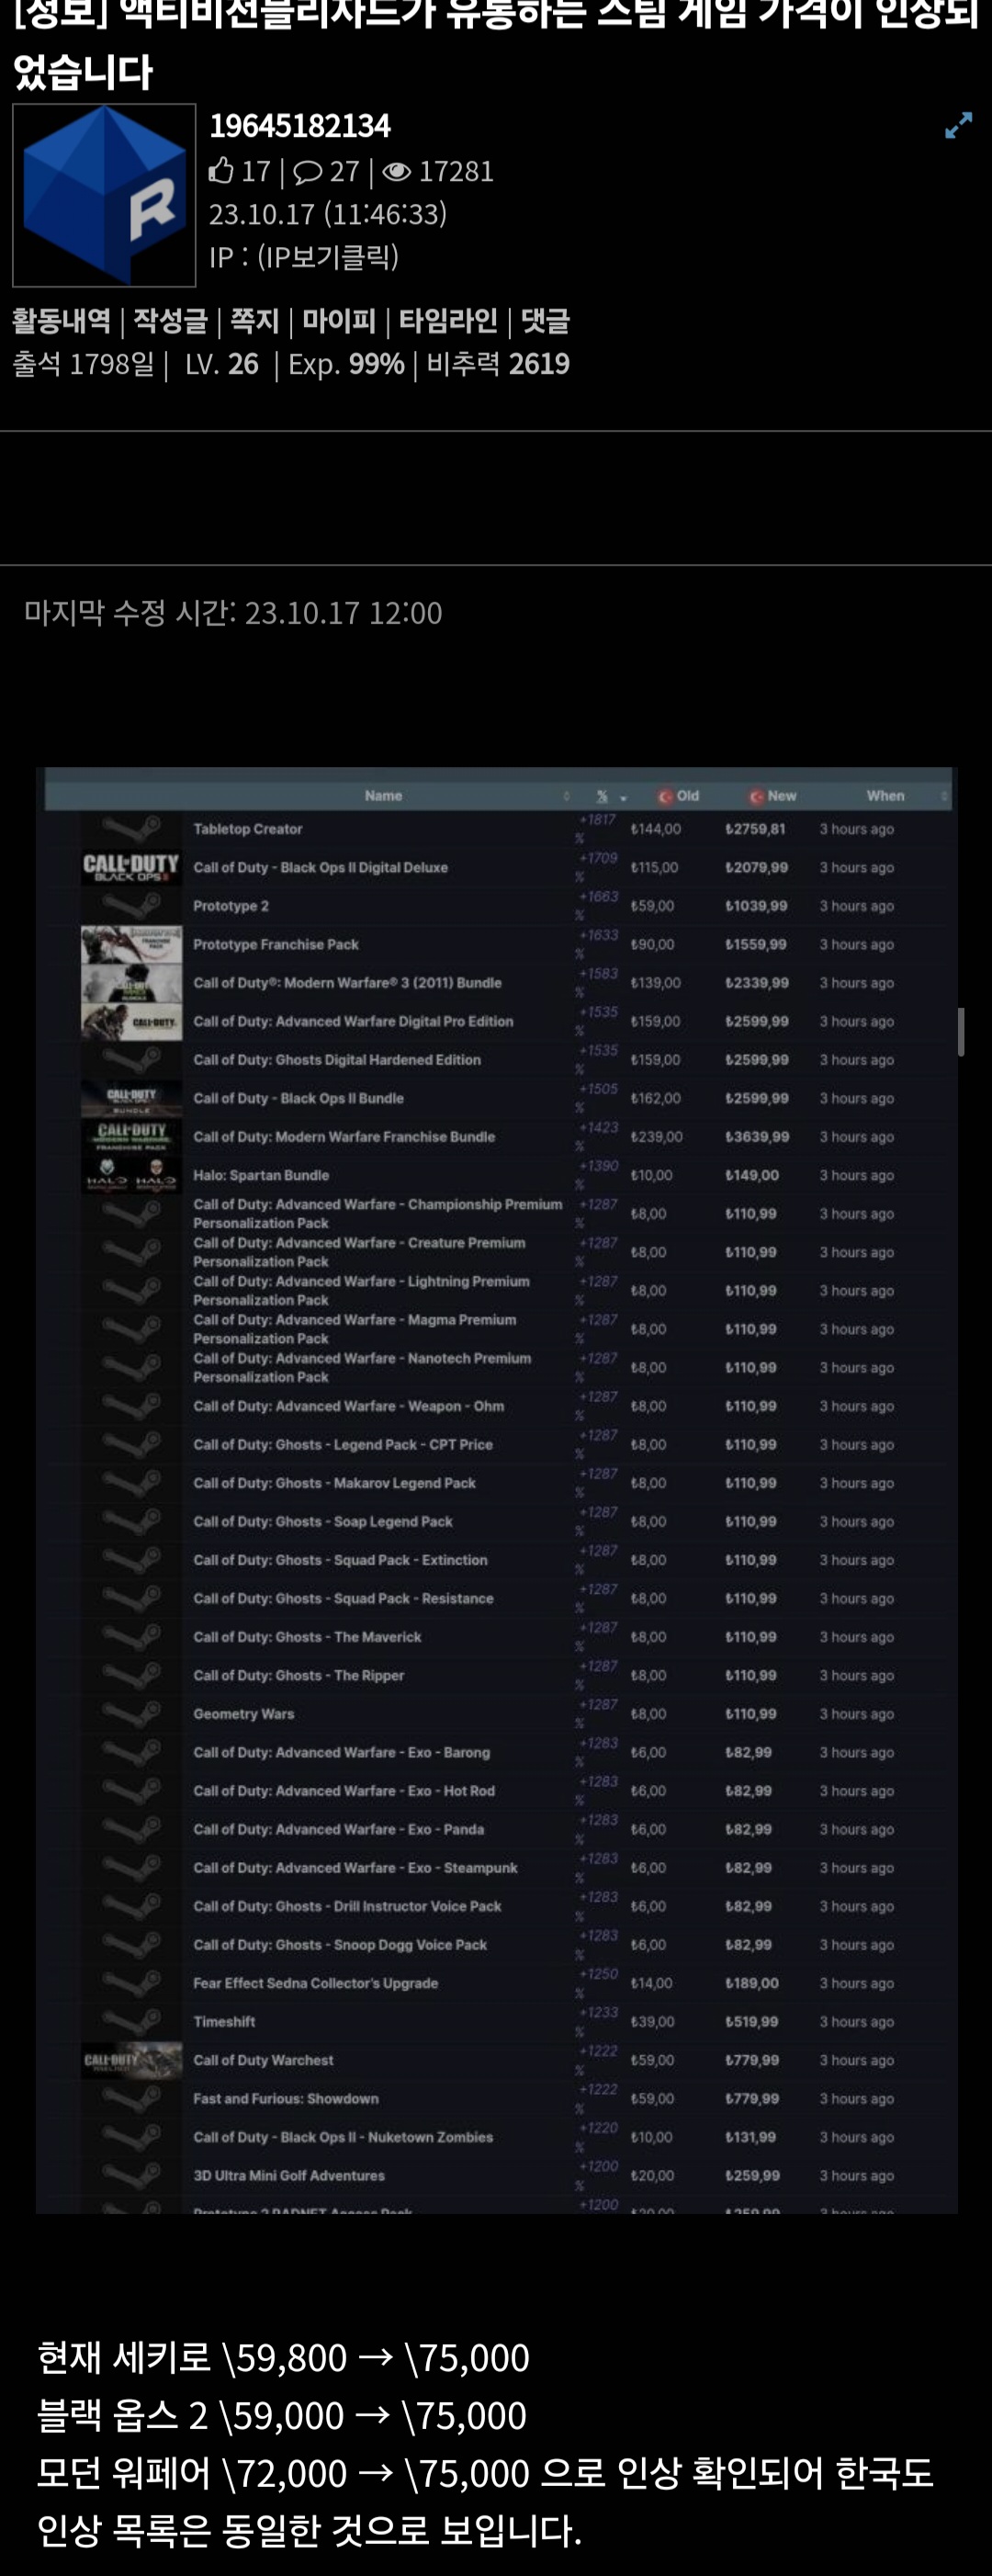Click the Halo: Spartan Bundle name

pyautogui.click(x=261, y=1175)
